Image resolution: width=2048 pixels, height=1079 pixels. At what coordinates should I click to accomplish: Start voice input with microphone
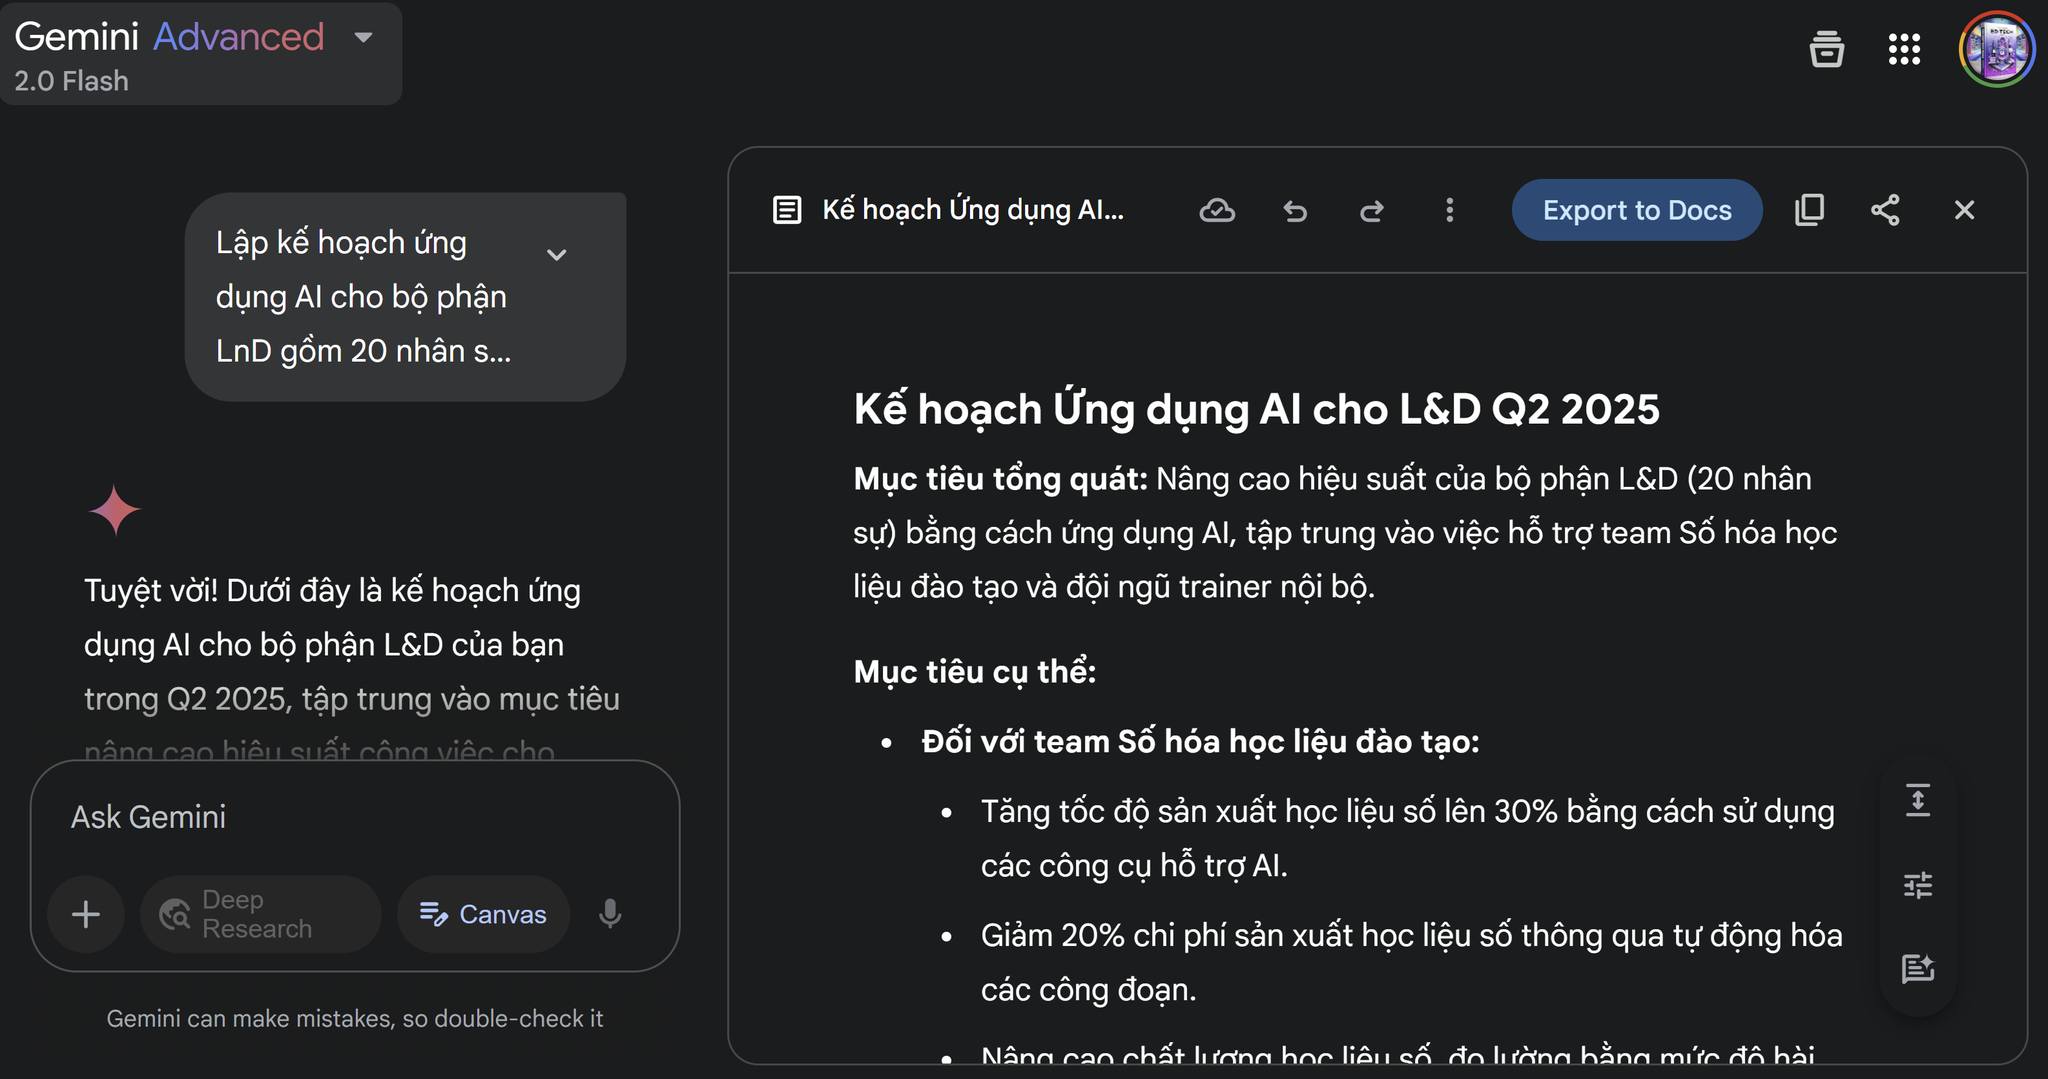click(610, 914)
